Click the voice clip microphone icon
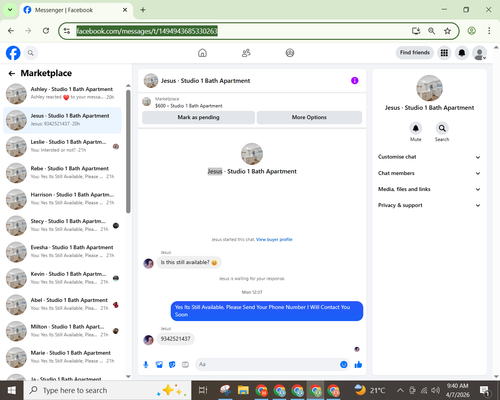The width and height of the screenshot is (500, 400). coord(146,364)
